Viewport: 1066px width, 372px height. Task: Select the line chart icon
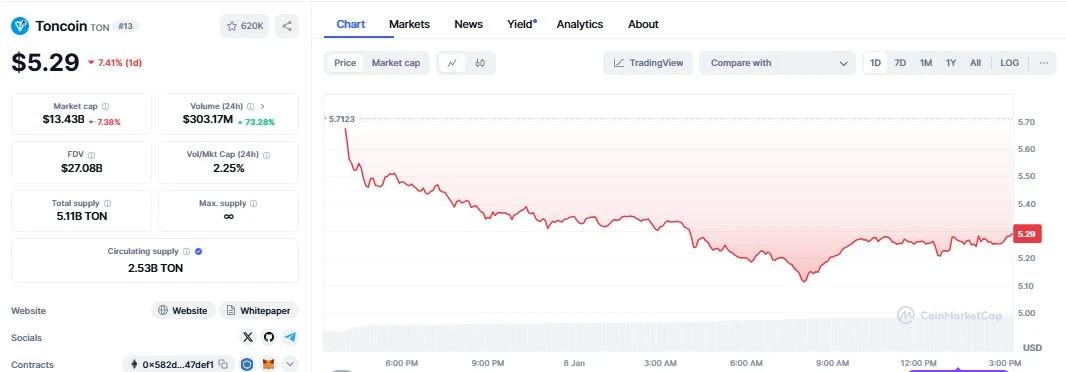coord(452,63)
